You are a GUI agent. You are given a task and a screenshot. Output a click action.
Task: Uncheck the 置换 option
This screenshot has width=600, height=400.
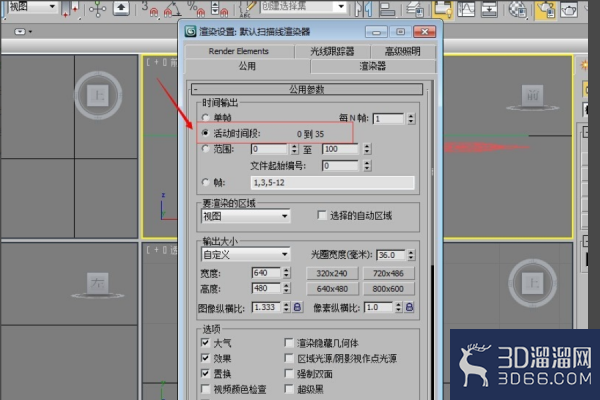click(205, 373)
